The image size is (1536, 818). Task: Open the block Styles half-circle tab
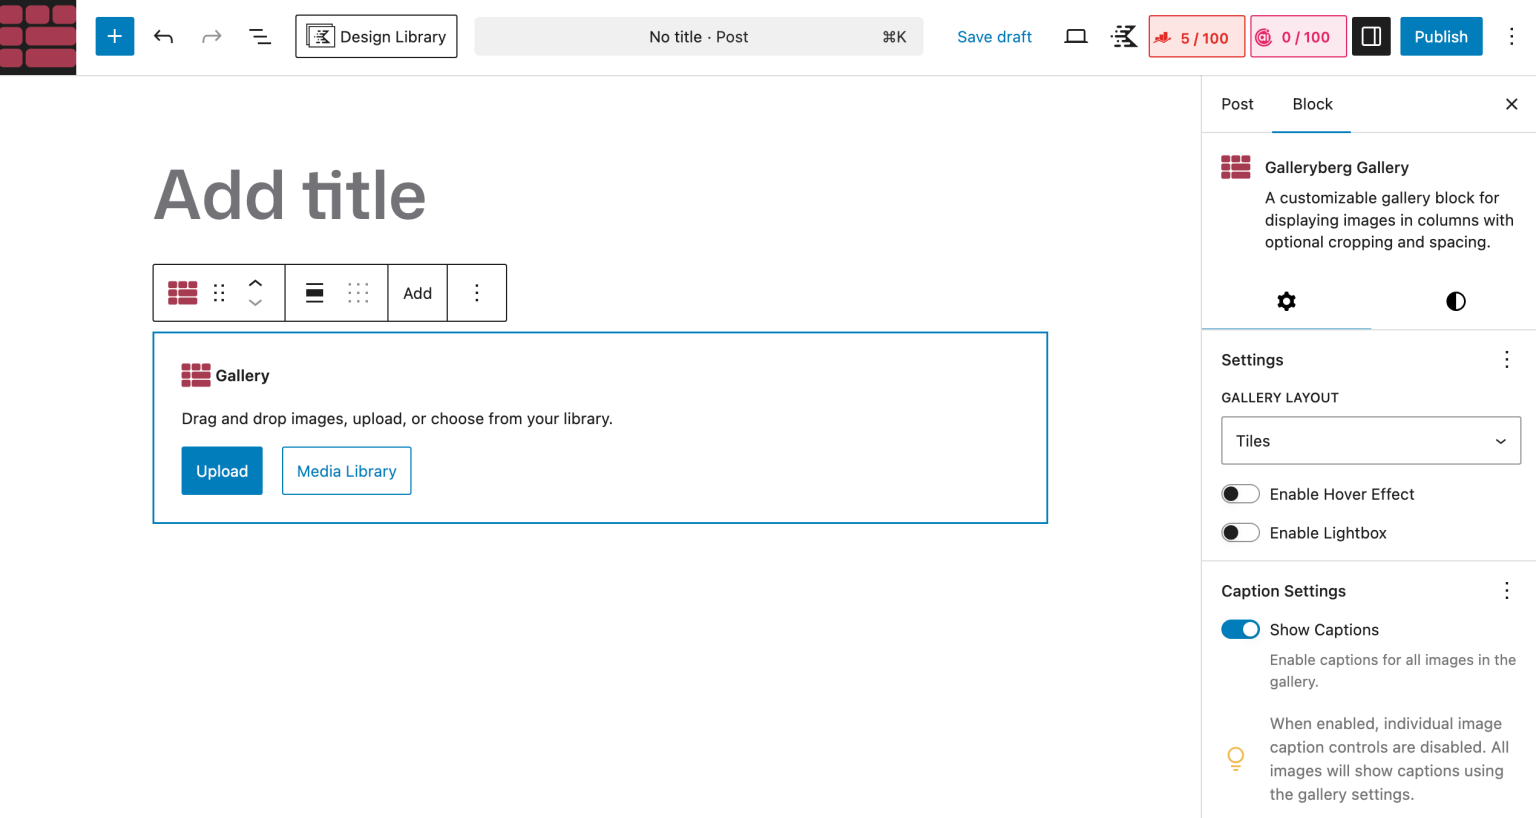[x=1455, y=301]
